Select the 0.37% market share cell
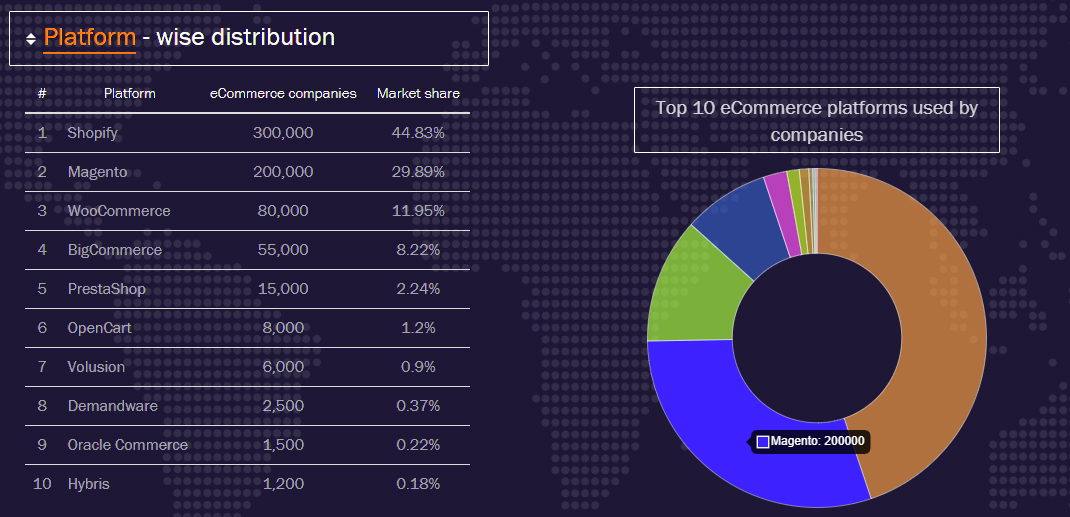Viewport: 1070px width, 517px height. [418, 406]
